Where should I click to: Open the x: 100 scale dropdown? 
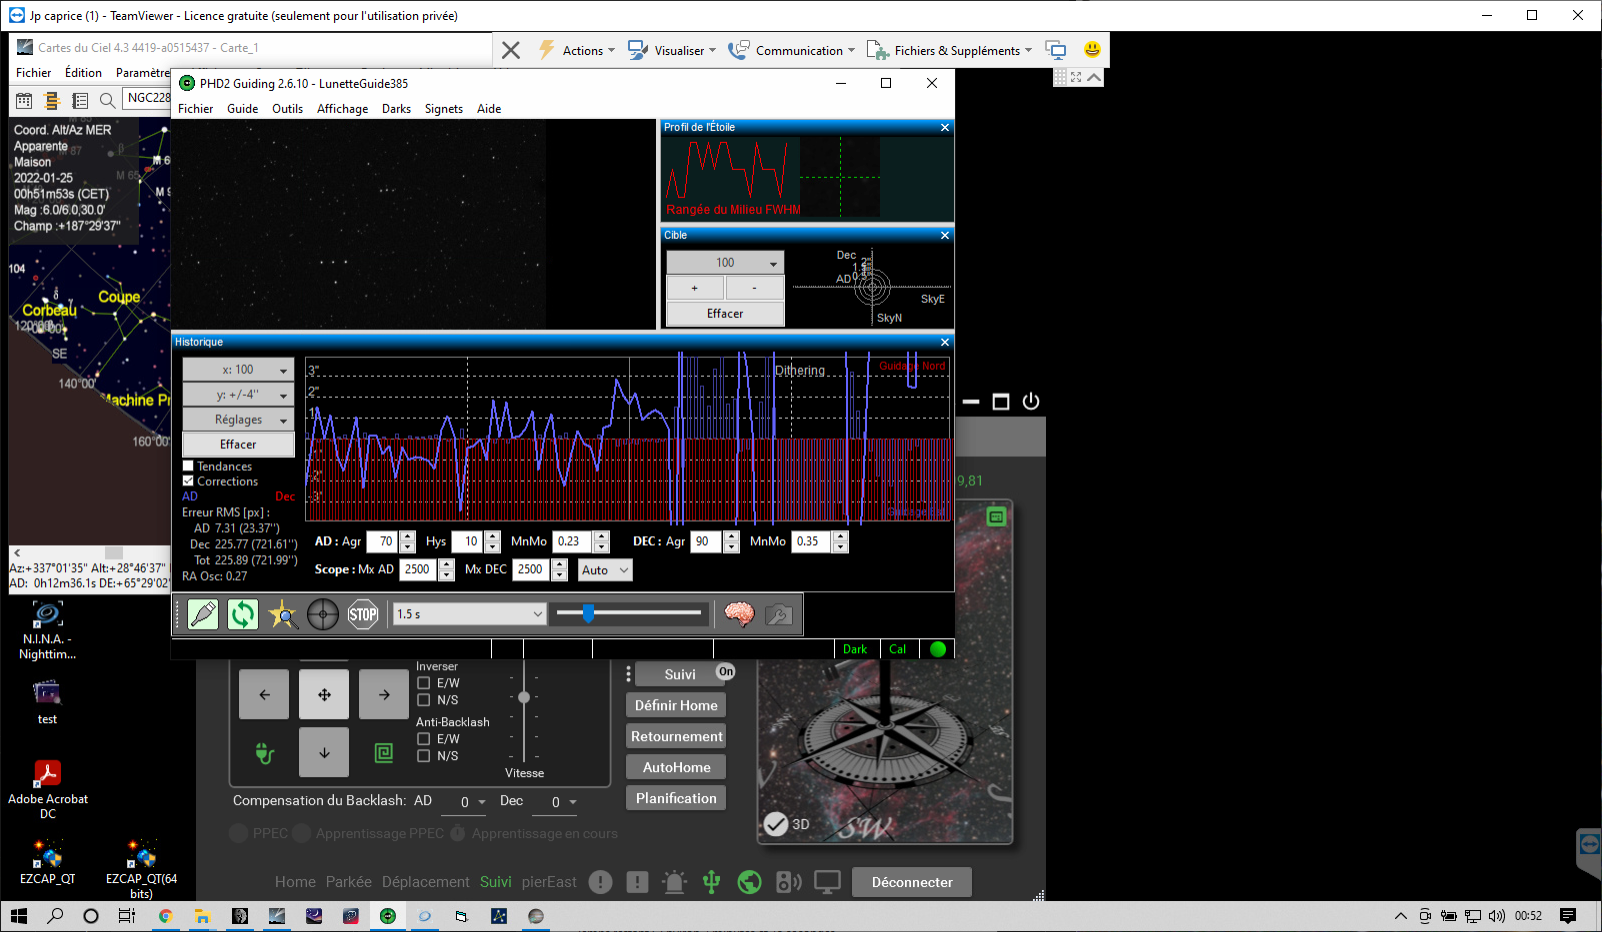(x=238, y=370)
